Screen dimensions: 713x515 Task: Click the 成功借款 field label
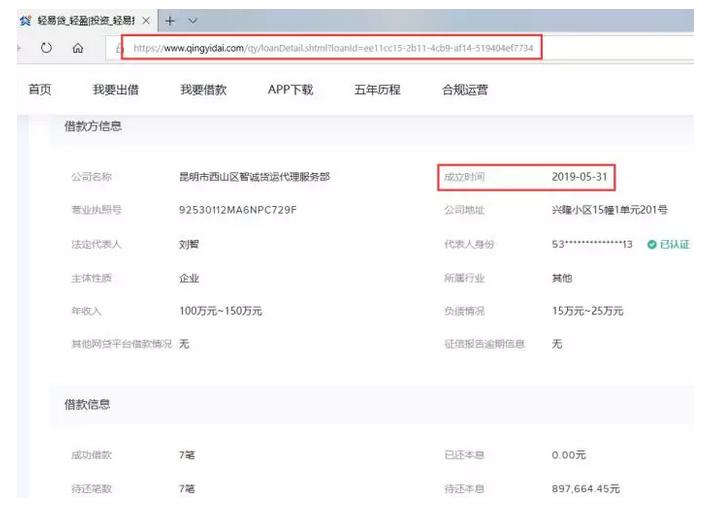(x=91, y=455)
